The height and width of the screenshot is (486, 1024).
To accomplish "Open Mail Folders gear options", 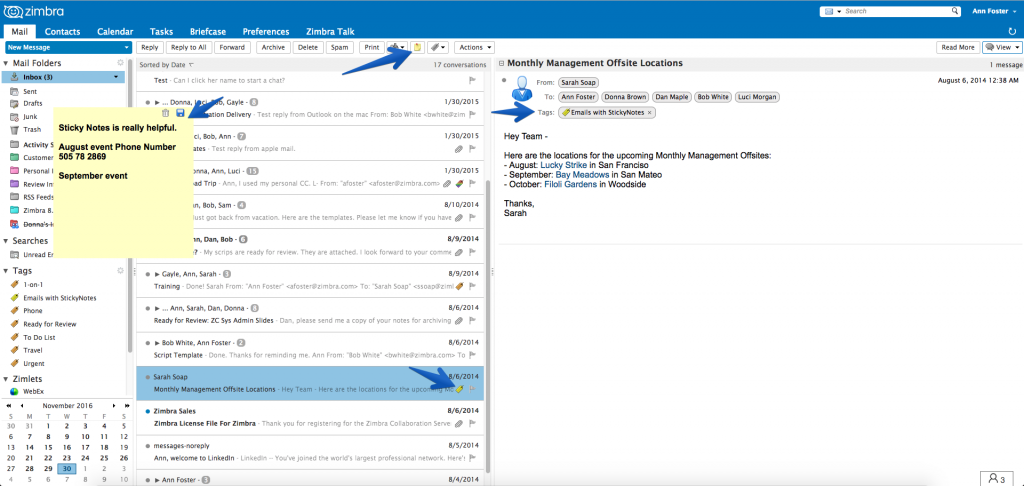I will [120, 63].
